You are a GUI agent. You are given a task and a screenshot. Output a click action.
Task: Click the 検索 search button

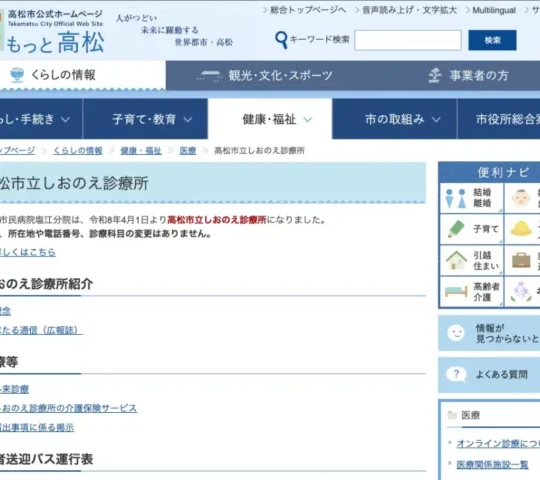pyautogui.click(x=492, y=40)
